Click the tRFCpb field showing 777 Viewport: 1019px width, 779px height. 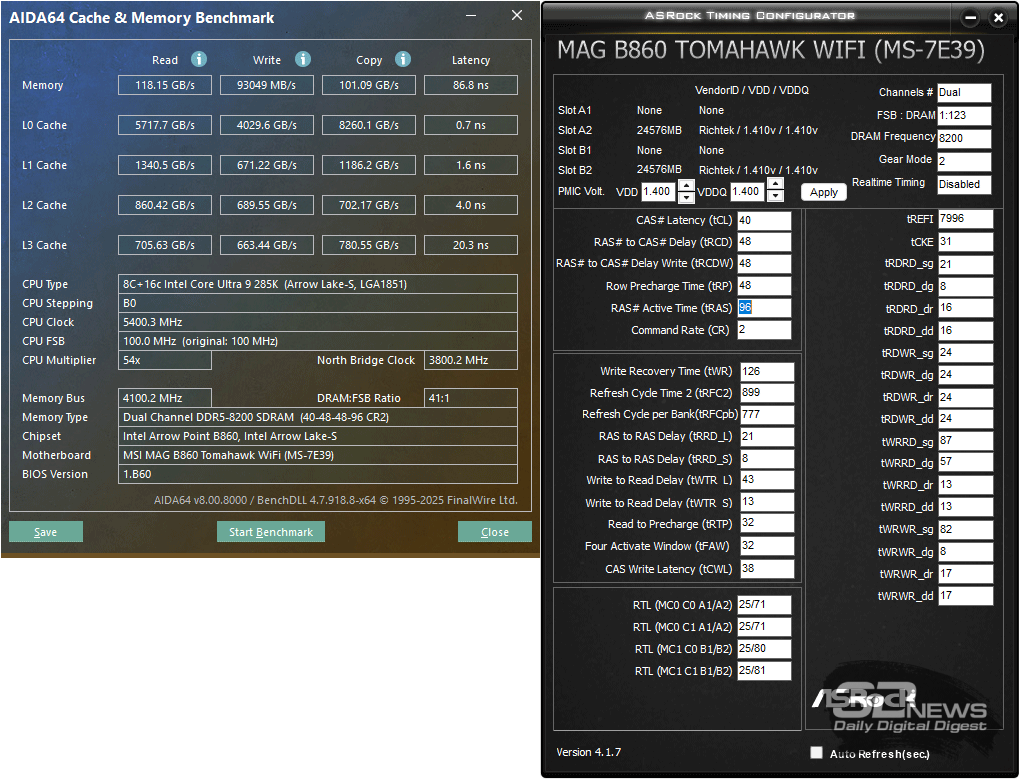pos(767,415)
